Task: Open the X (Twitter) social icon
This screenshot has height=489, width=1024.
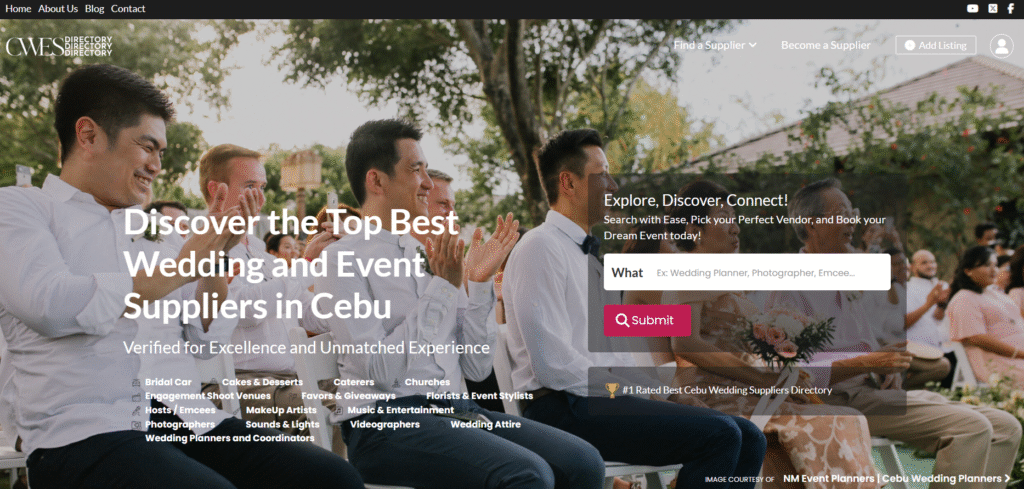Action: tap(993, 8)
